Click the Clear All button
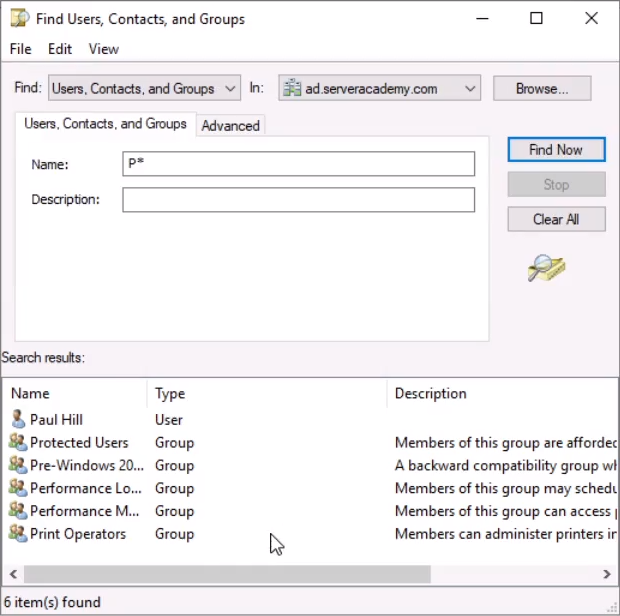The height and width of the screenshot is (616, 620). 555,219
